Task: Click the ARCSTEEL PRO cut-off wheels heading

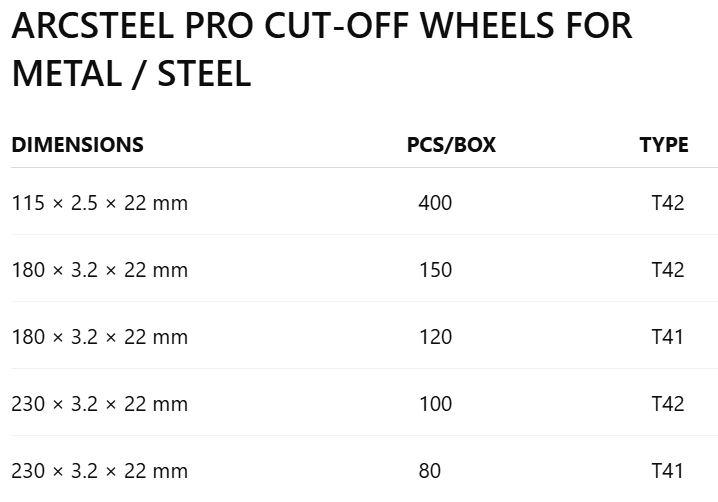Action: pos(322,49)
